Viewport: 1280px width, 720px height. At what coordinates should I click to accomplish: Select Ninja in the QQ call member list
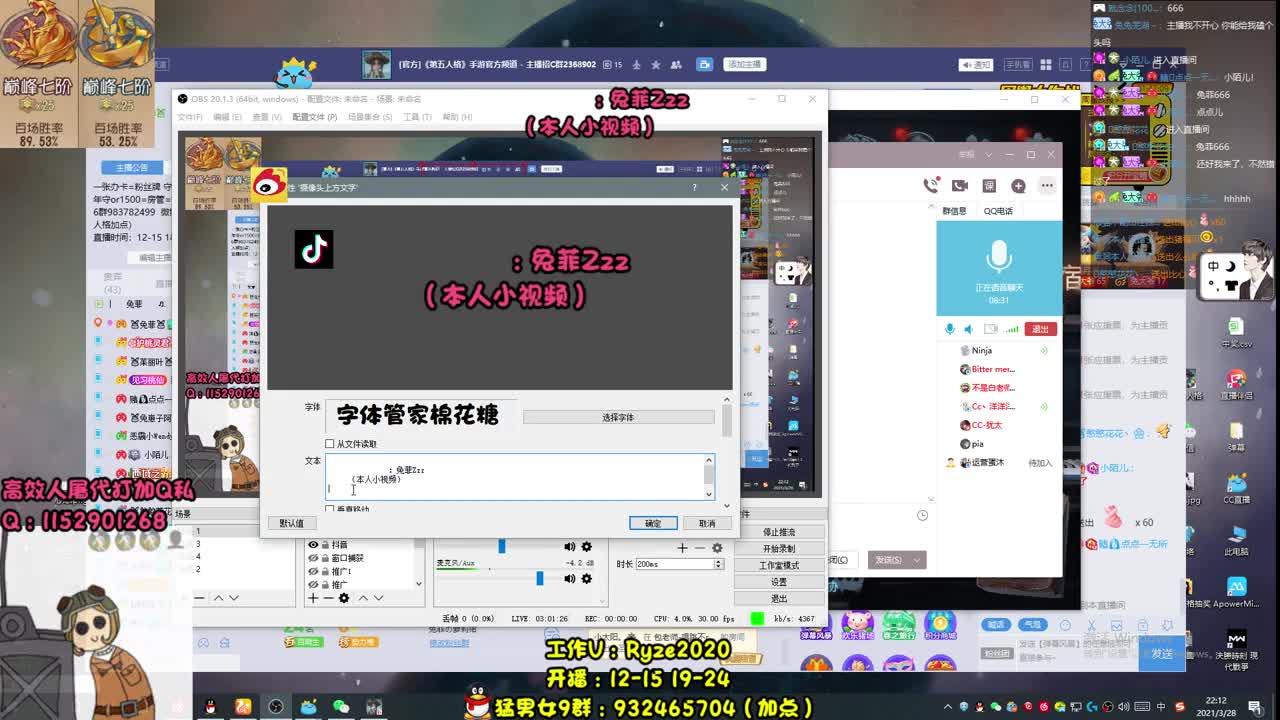click(982, 350)
